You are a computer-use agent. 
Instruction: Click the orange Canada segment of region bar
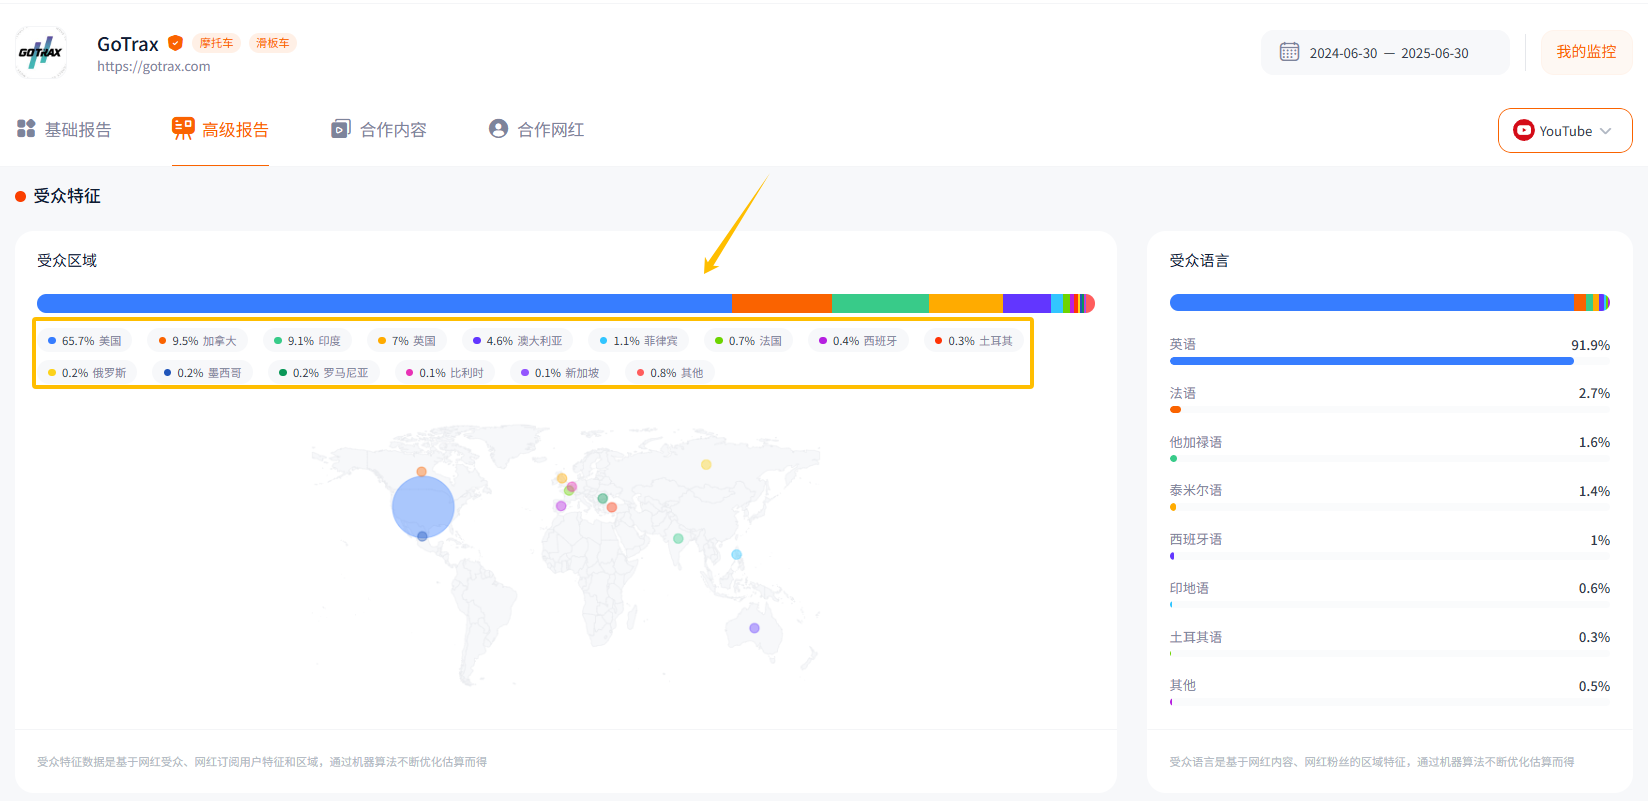click(781, 303)
